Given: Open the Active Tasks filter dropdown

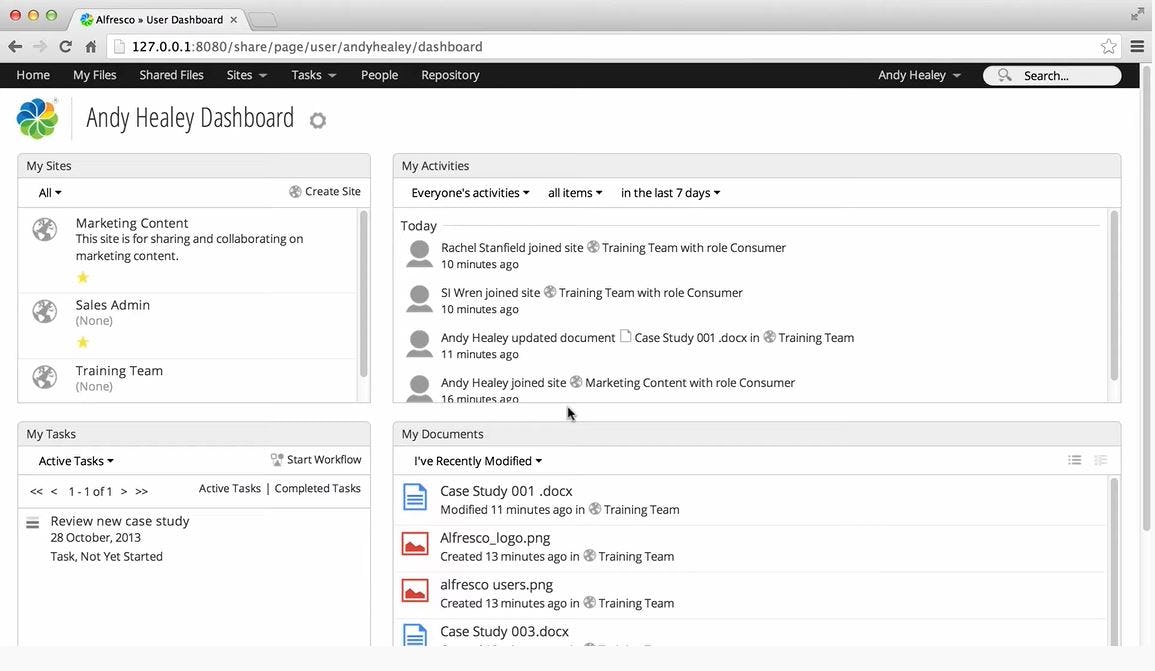Looking at the screenshot, I should pyautogui.click(x=76, y=461).
